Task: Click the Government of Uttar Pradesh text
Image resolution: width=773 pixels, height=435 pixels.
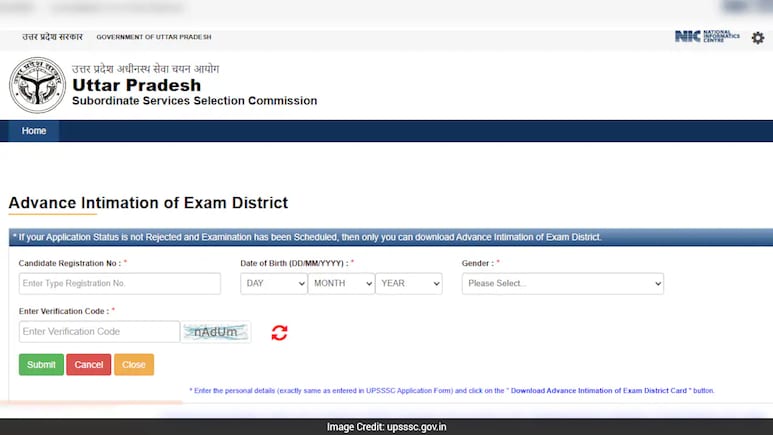Action: coord(154,37)
